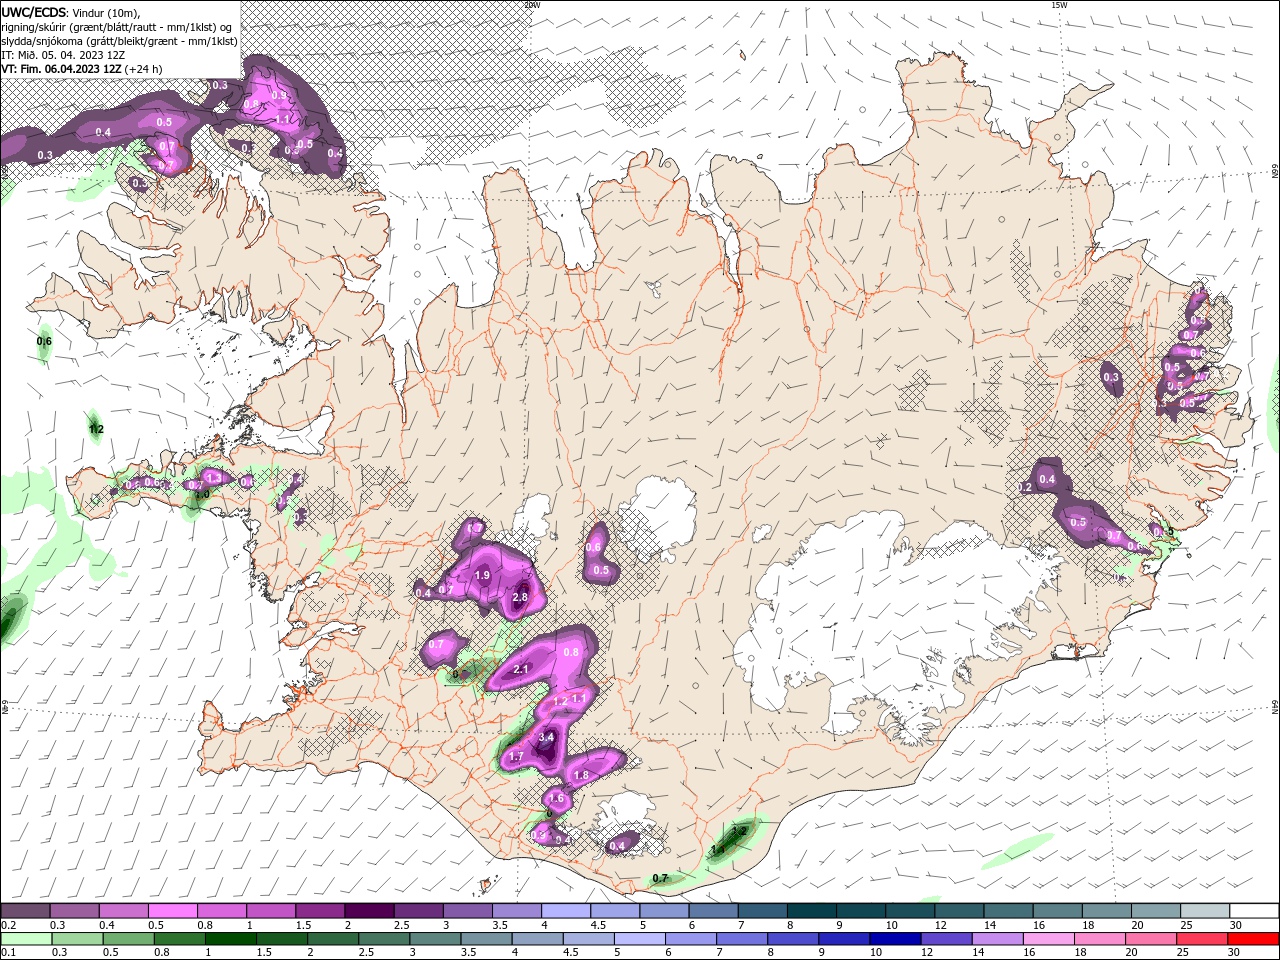Click the 2.8 snowfall value label
This screenshot has width=1280, height=960.
tap(520, 598)
